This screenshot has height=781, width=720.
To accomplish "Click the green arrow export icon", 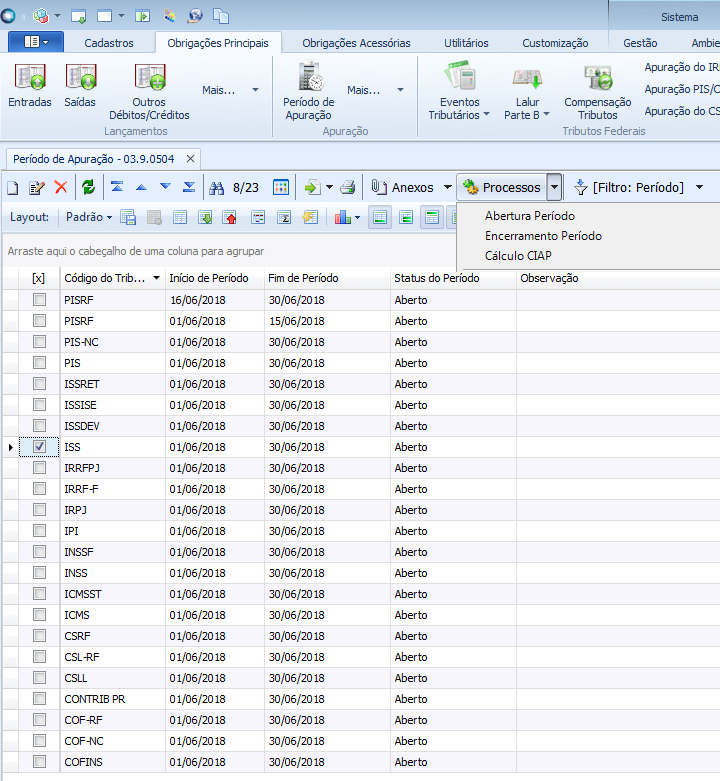I will (x=312, y=188).
